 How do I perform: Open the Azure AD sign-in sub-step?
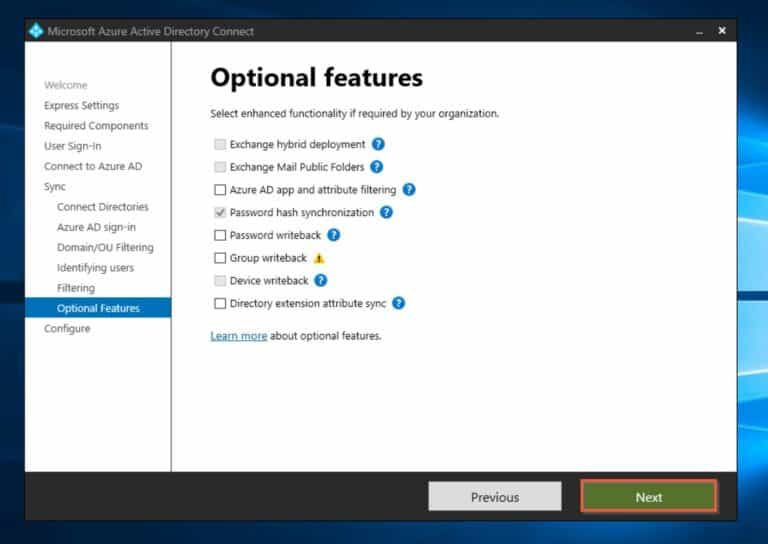pyautogui.click(x=96, y=228)
